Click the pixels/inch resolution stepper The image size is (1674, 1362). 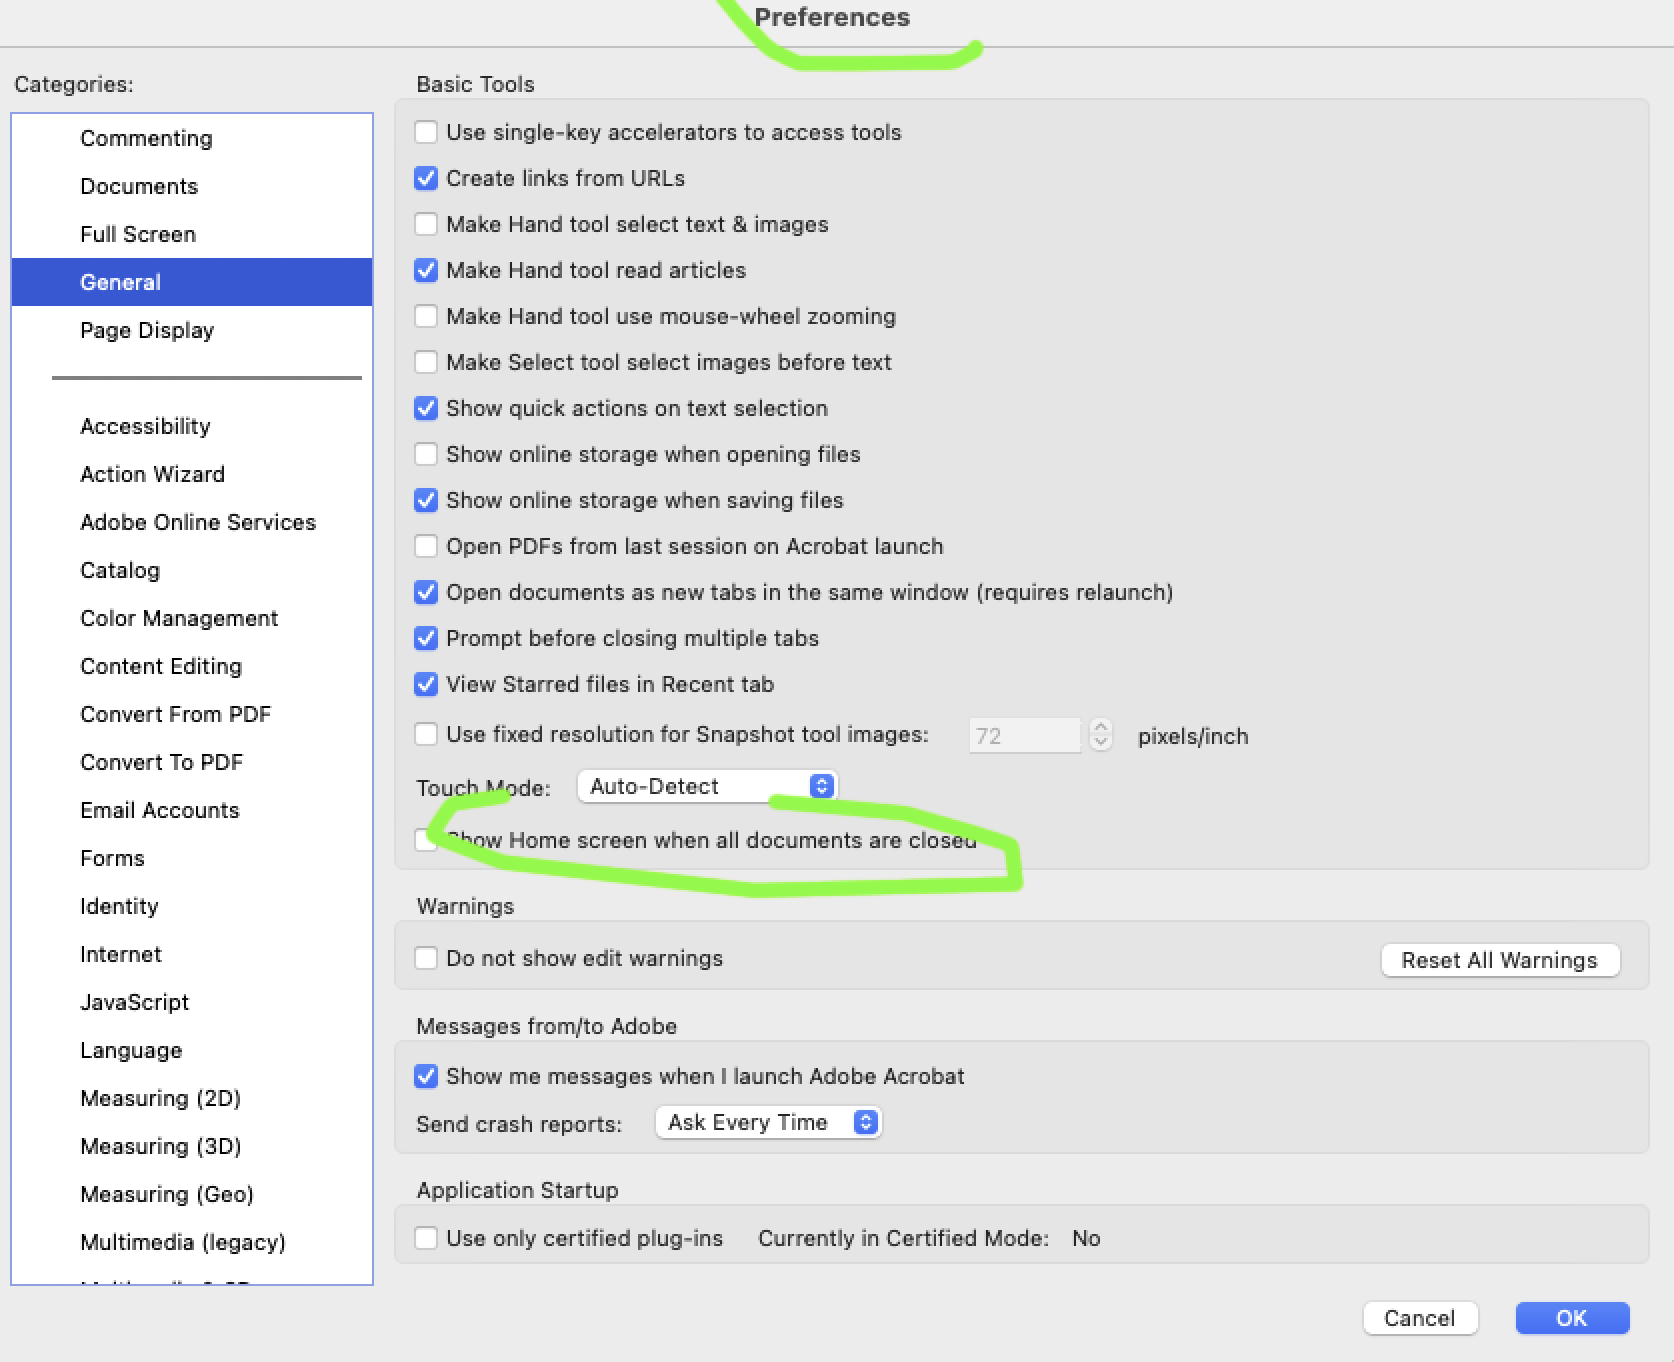pyautogui.click(x=1101, y=735)
